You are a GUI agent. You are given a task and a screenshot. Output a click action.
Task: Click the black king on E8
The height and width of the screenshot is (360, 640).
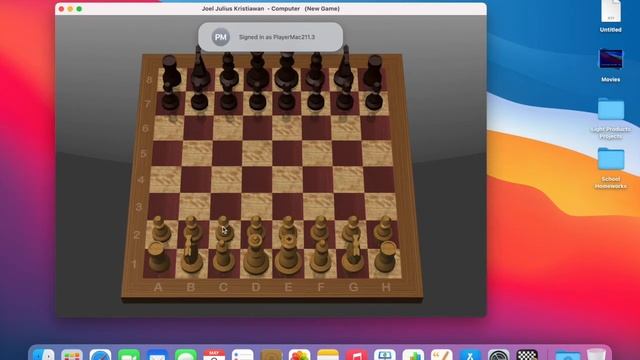287,69
